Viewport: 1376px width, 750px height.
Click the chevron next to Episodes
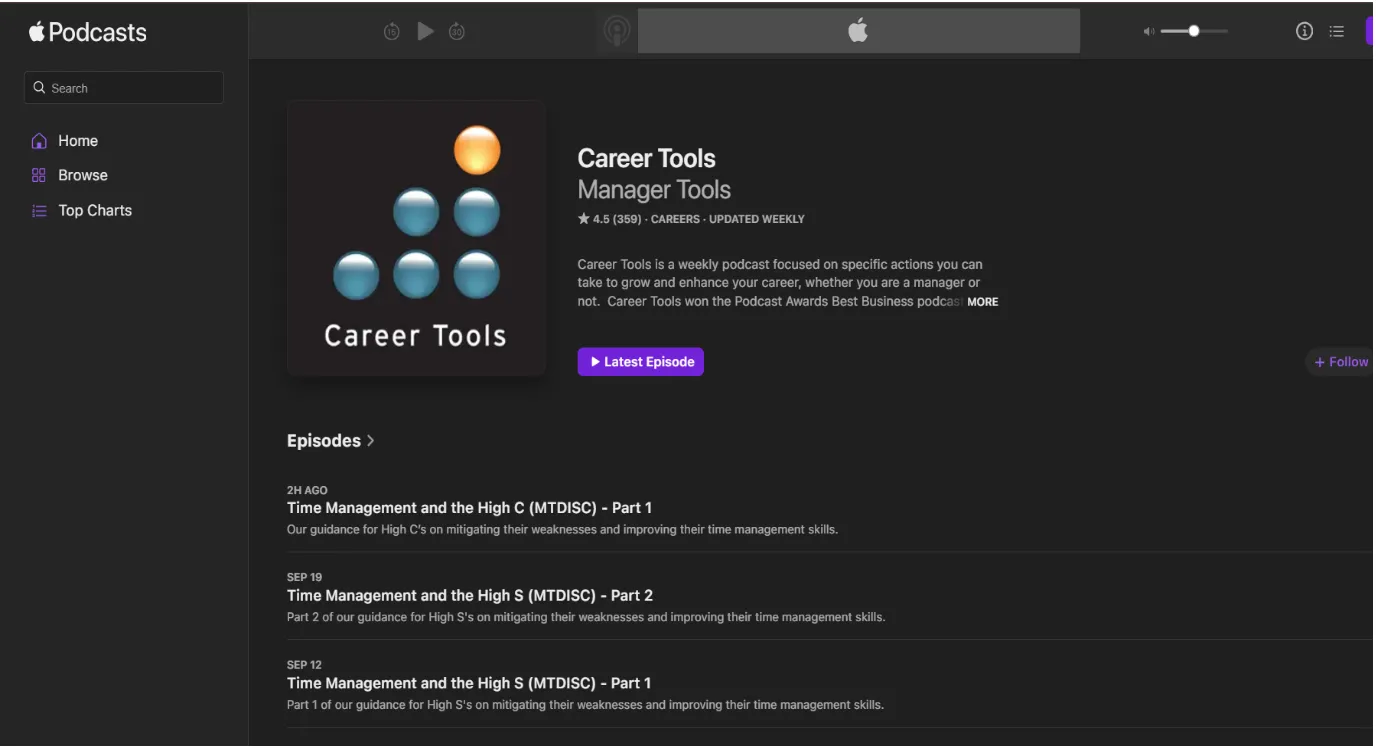[371, 441]
